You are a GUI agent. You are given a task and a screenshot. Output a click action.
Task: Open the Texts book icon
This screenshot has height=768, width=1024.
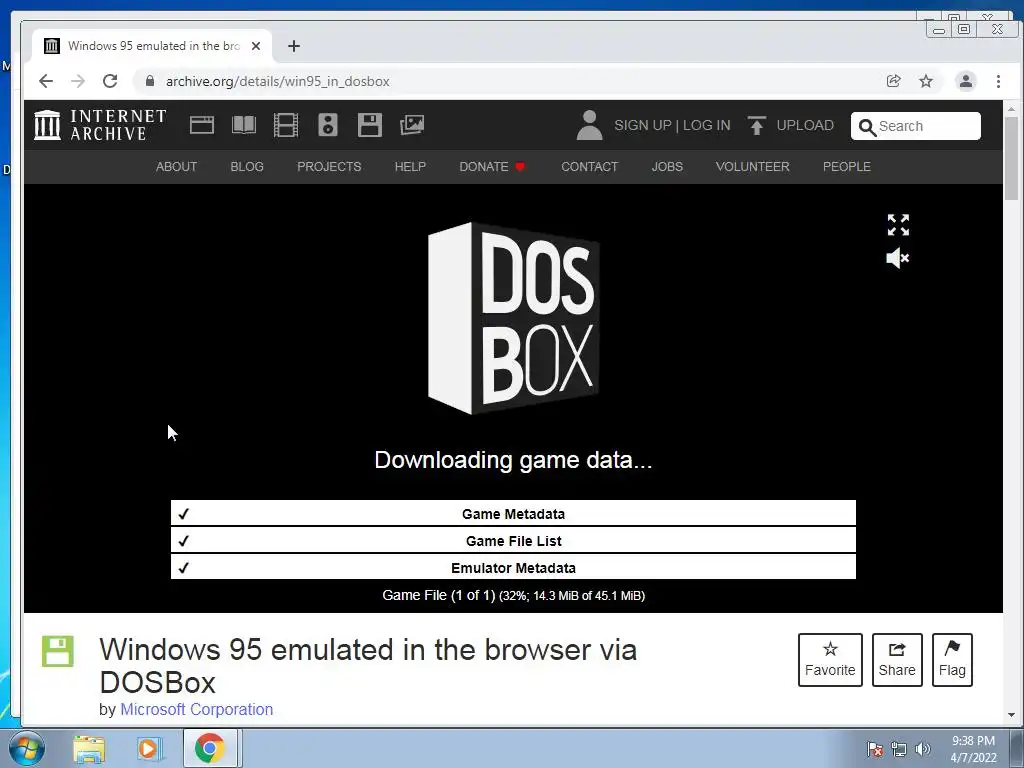(x=244, y=125)
